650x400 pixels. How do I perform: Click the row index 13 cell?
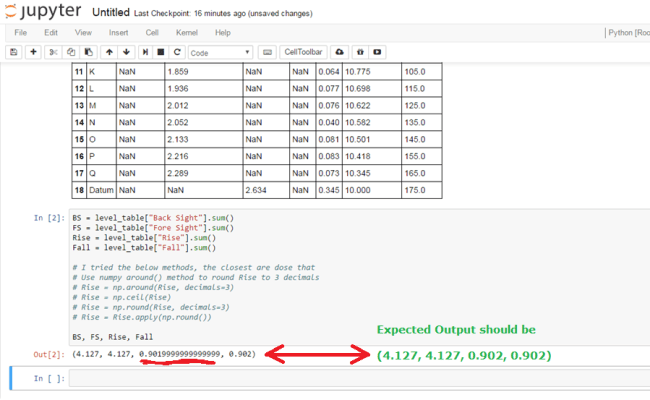pos(79,106)
